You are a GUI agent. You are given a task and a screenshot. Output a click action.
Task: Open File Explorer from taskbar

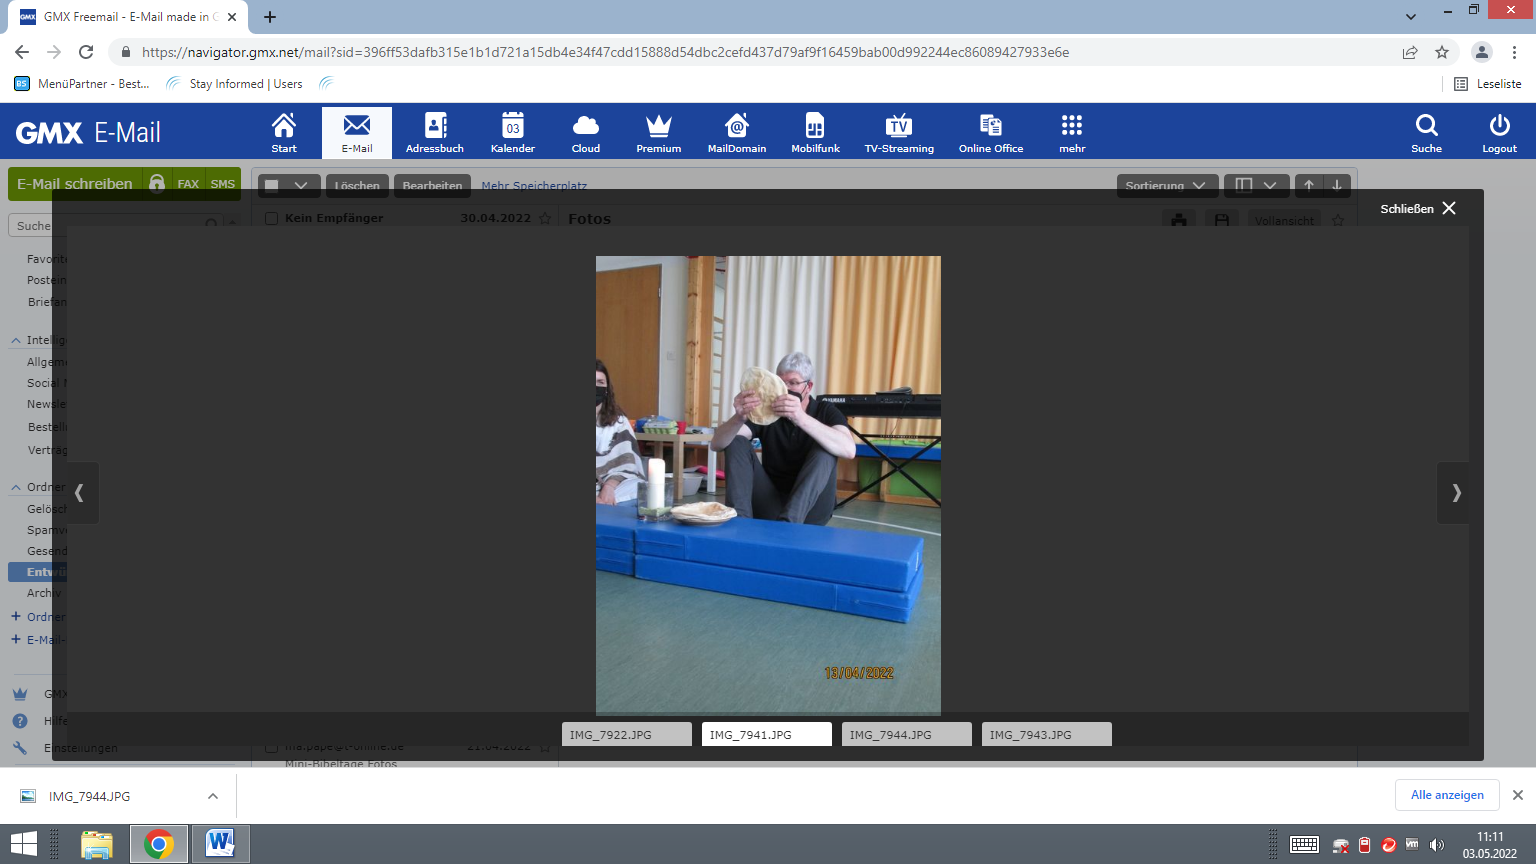[97, 844]
